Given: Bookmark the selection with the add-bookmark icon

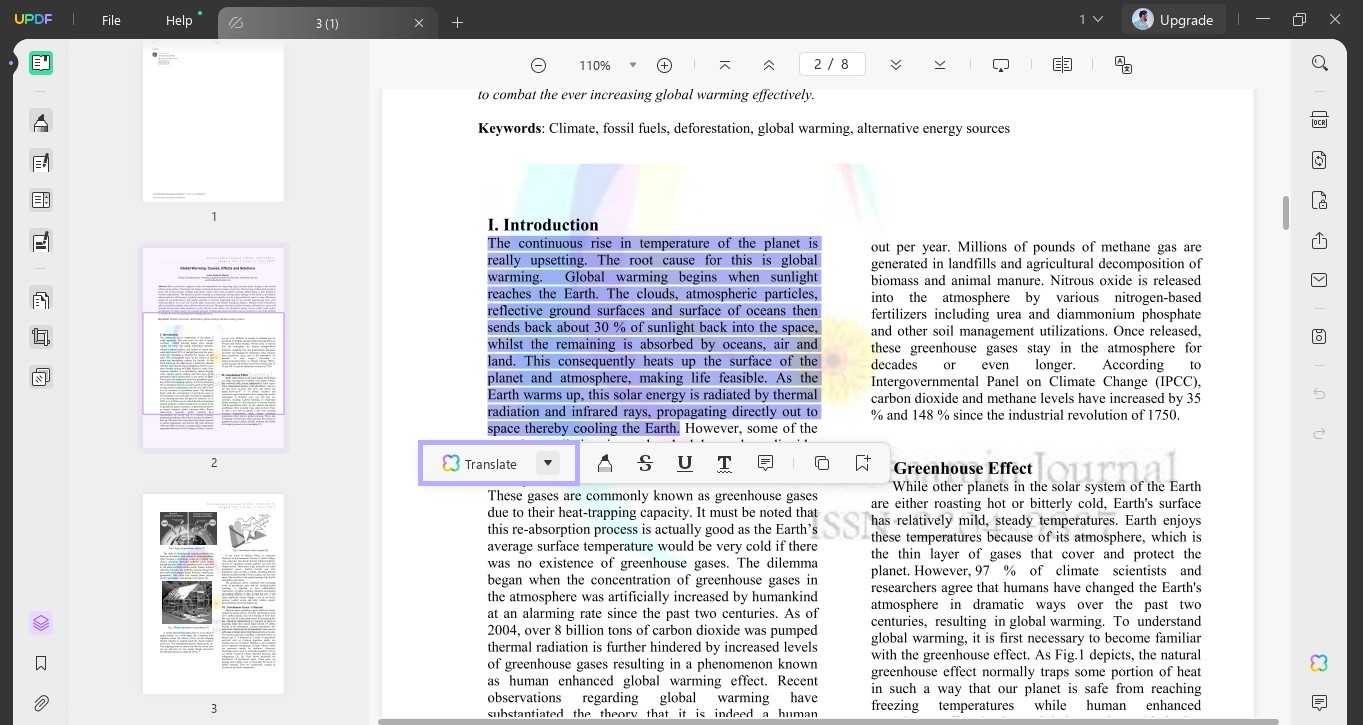Looking at the screenshot, I should point(861,463).
